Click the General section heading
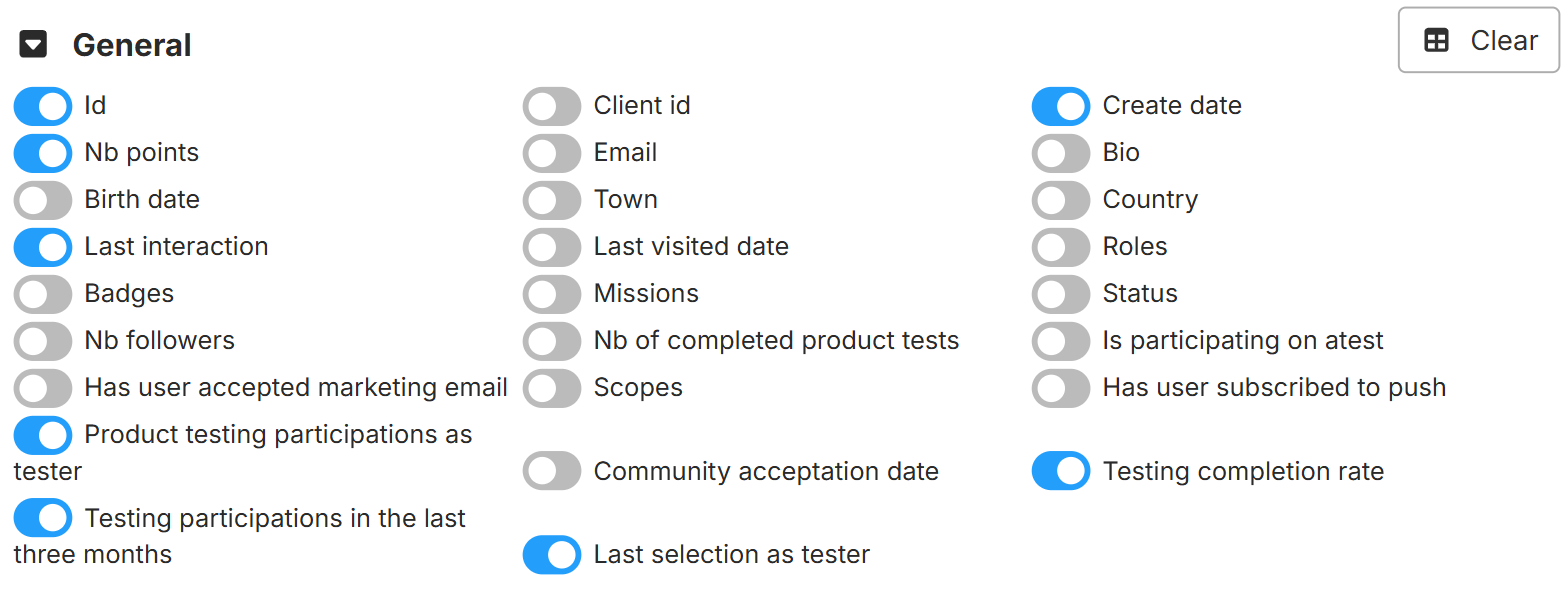 (132, 45)
